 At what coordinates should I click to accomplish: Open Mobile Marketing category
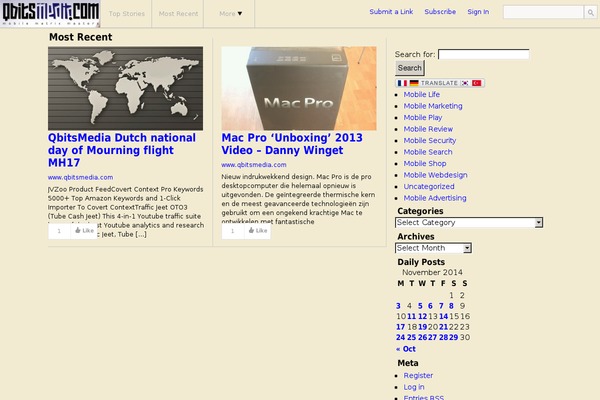(x=433, y=106)
